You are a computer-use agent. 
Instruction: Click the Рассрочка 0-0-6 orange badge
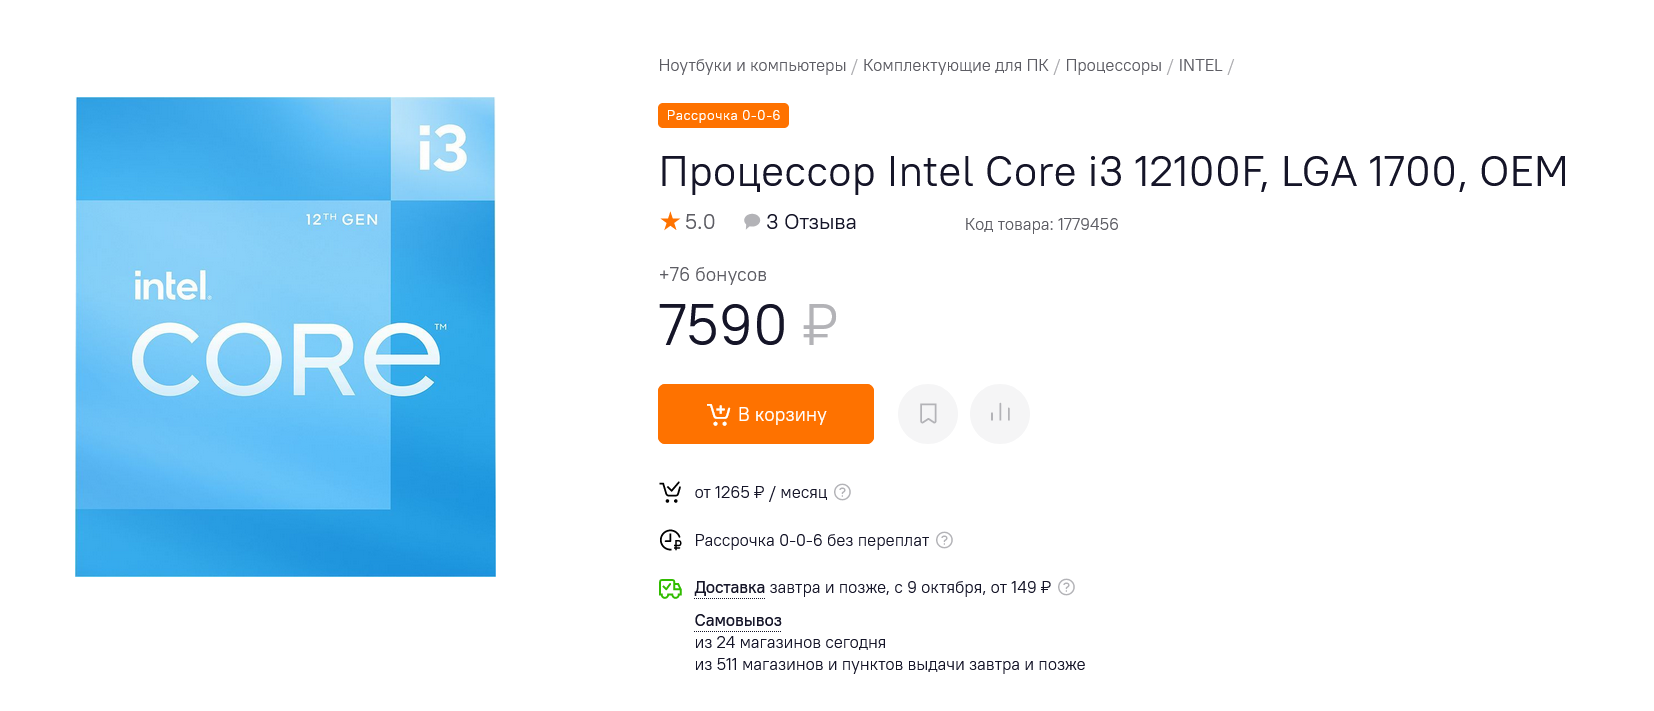[x=723, y=116]
